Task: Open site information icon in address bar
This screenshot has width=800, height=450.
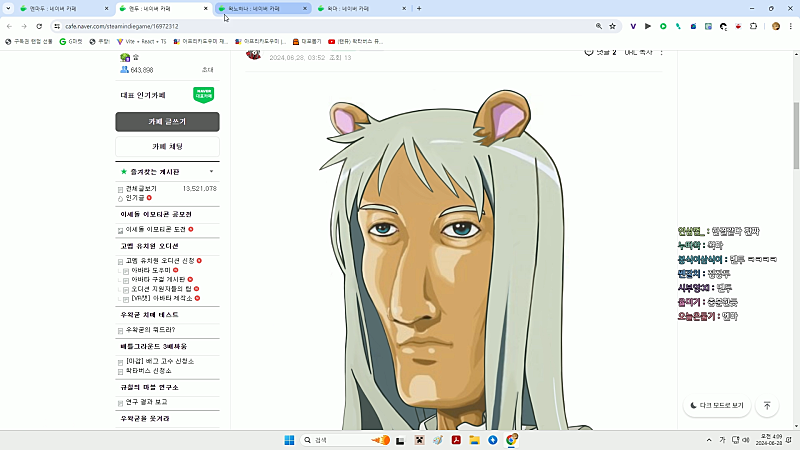Action: point(57,26)
